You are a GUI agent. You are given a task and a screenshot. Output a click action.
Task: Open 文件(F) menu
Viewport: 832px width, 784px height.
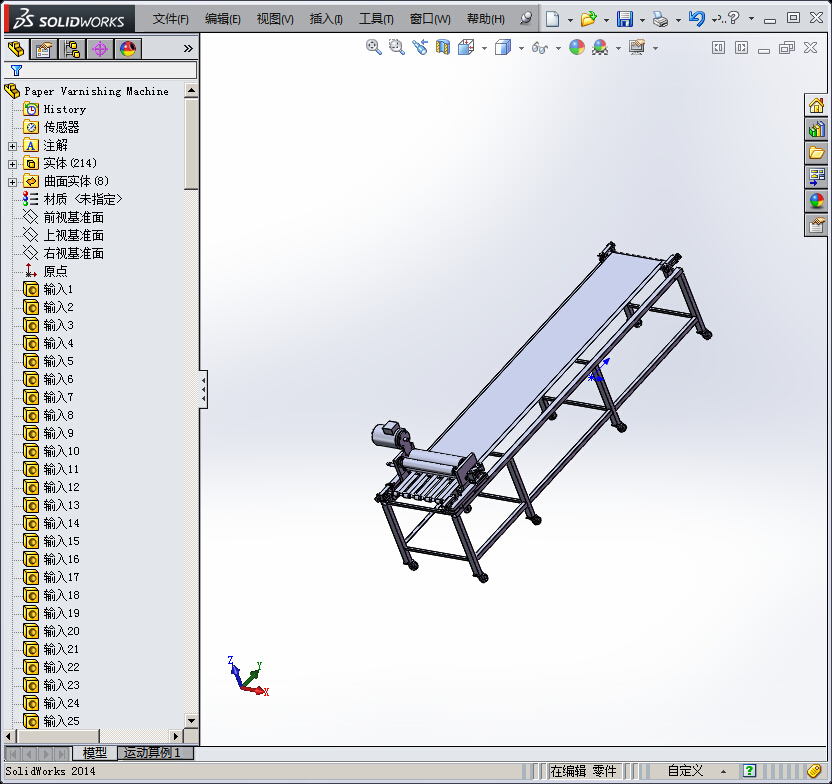coord(170,19)
